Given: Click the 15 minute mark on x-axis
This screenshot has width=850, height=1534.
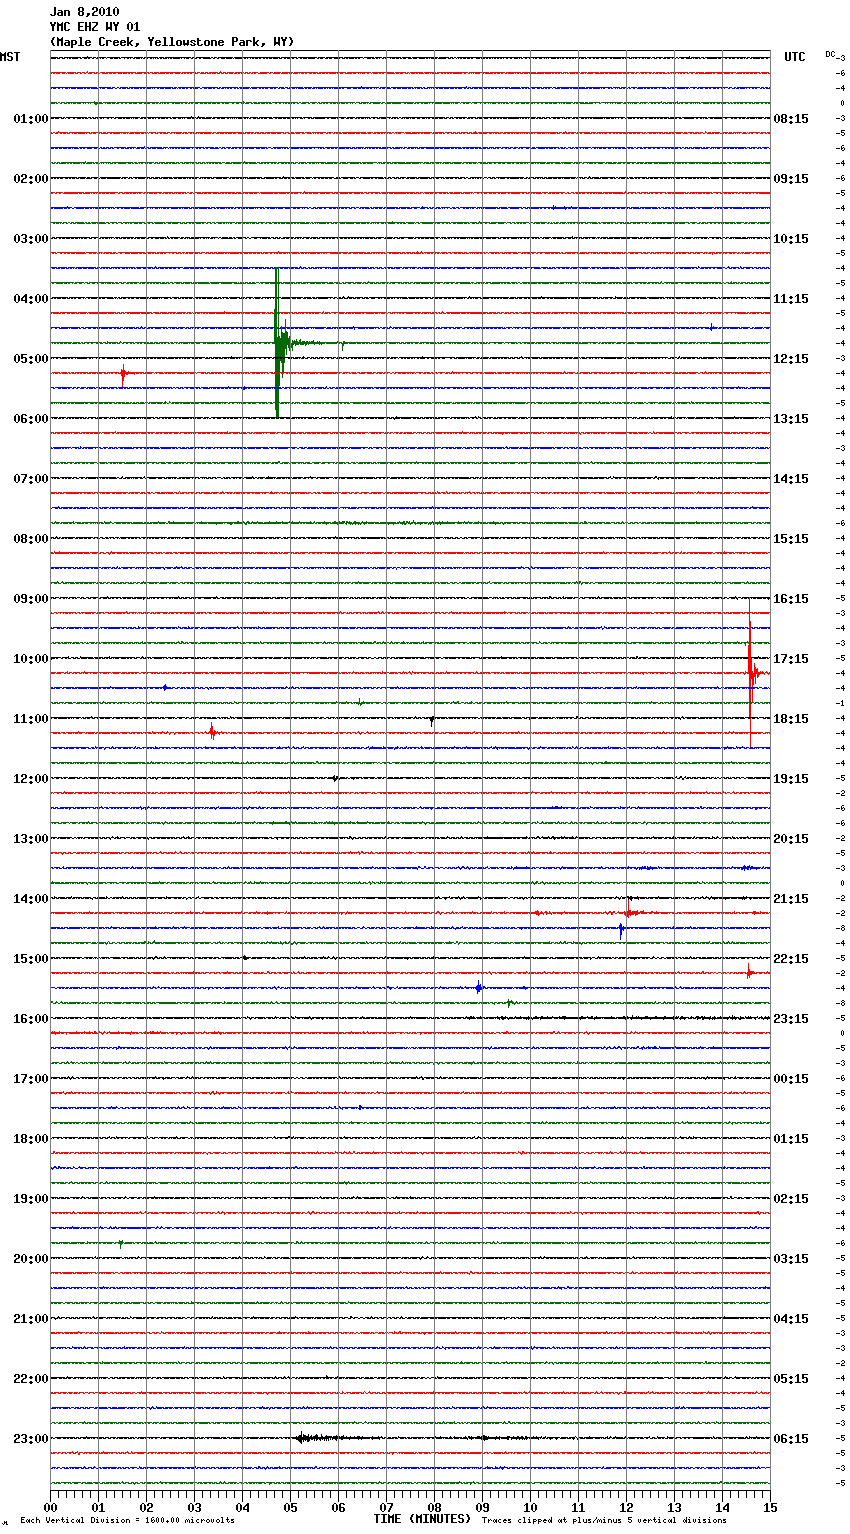Looking at the screenshot, I should [769, 1507].
